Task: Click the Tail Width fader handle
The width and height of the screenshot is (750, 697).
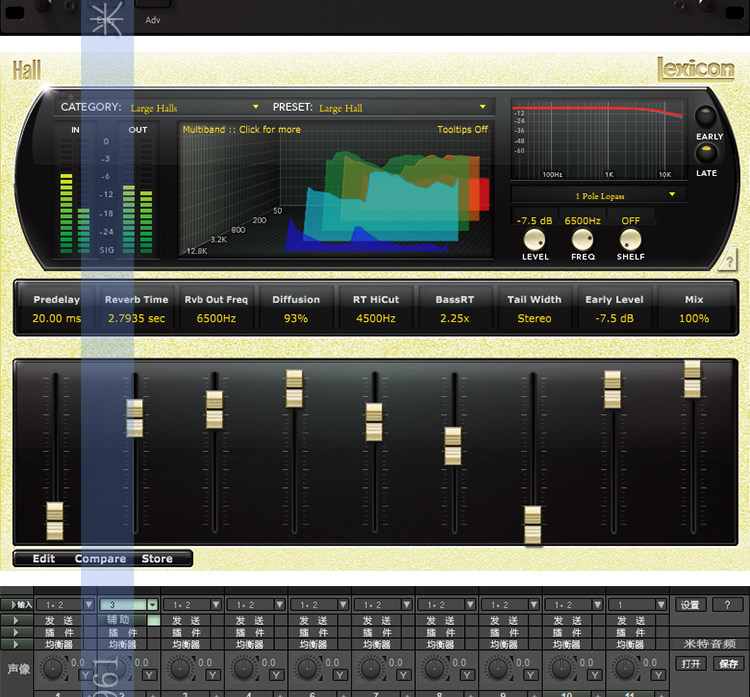Action: [x=532, y=525]
